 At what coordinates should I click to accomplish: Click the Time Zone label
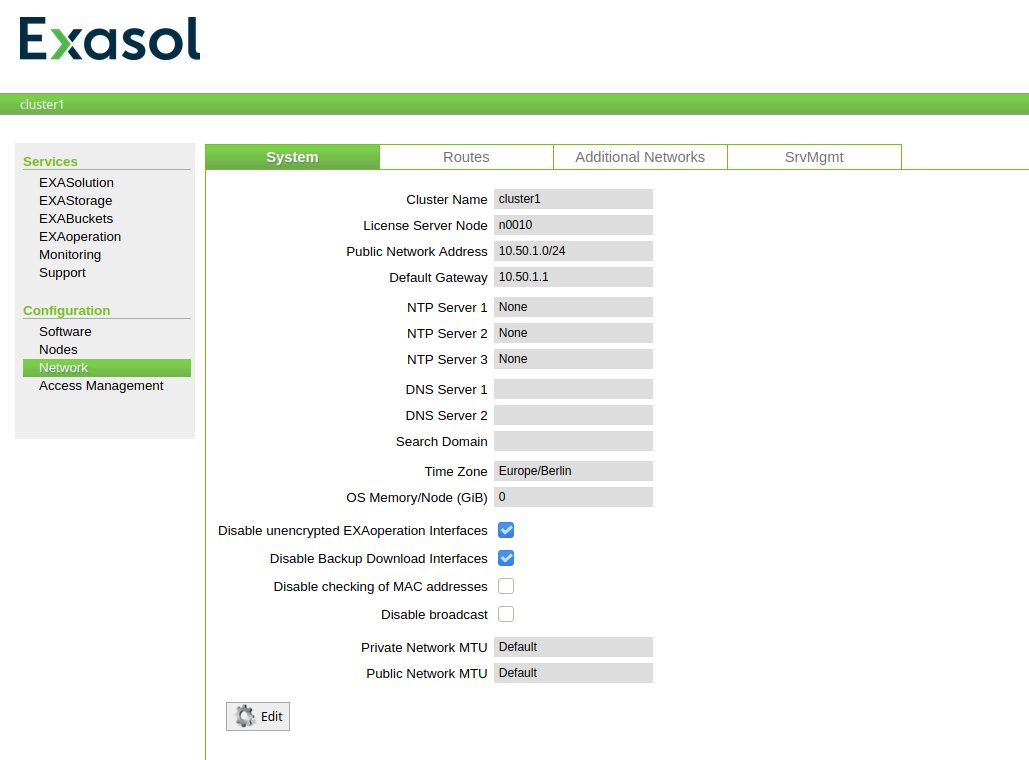pyautogui.click(x=456, y=472)
